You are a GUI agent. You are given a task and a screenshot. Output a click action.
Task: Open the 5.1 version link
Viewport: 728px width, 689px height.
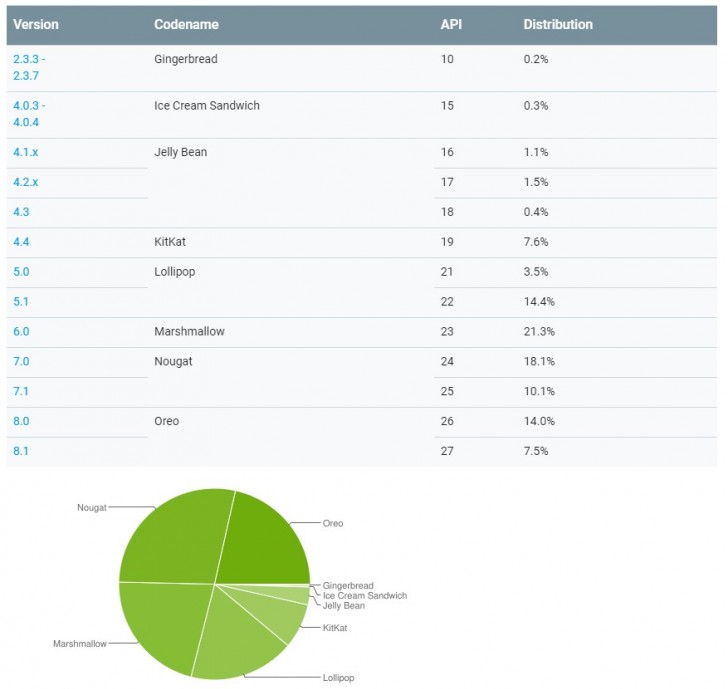pos(21,302)
